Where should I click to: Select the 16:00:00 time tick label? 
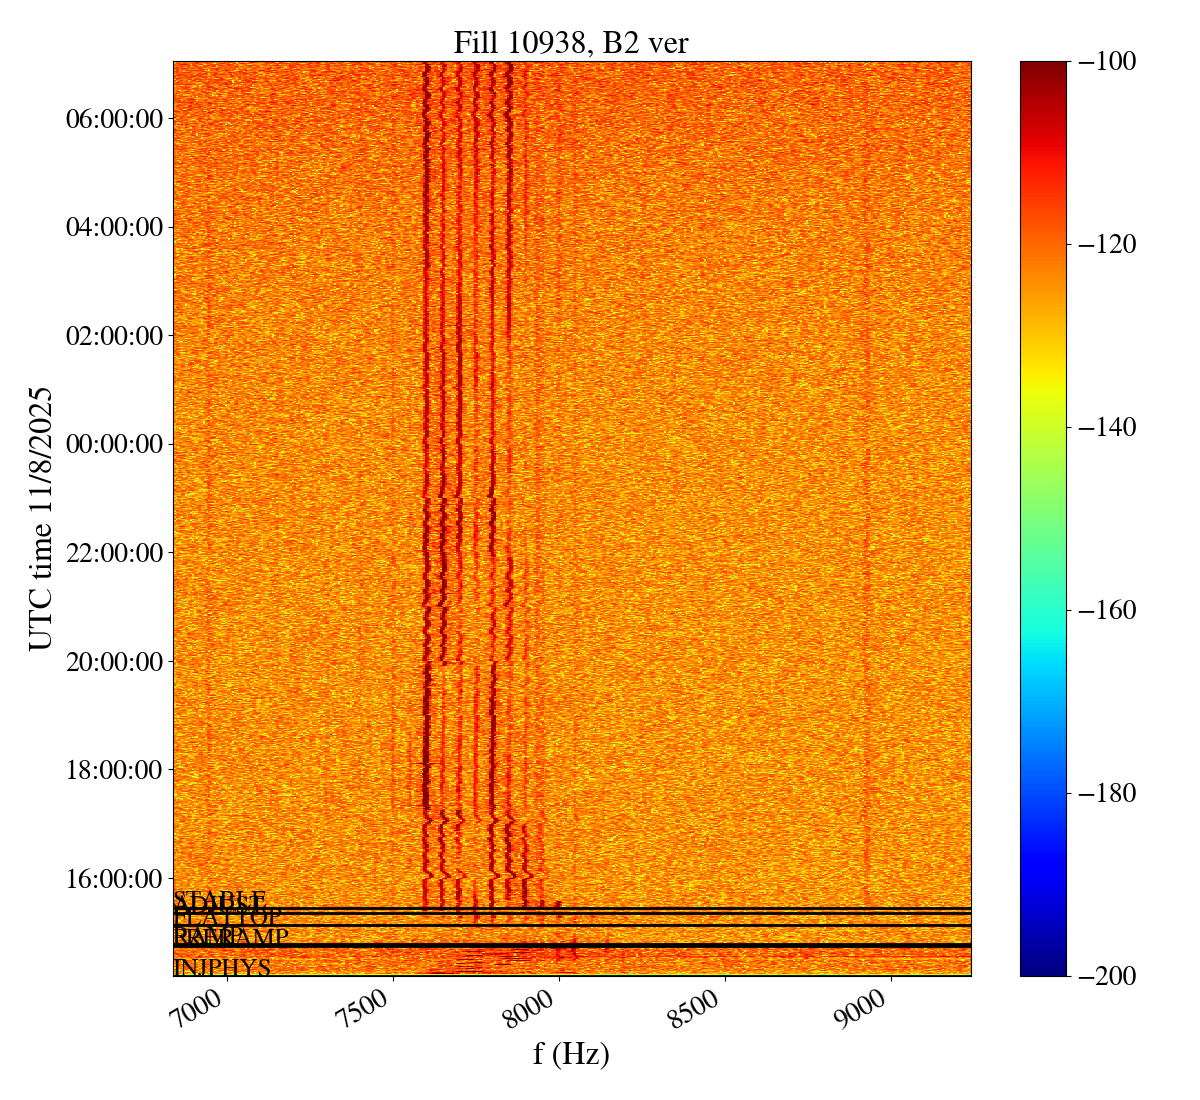tap(114, 879)
